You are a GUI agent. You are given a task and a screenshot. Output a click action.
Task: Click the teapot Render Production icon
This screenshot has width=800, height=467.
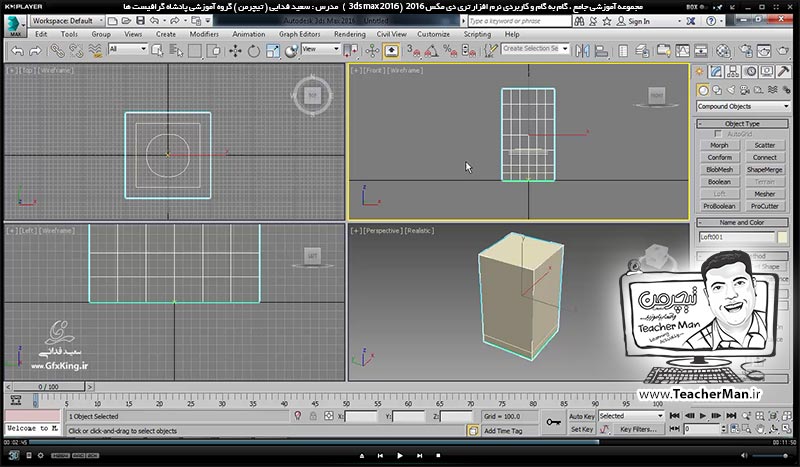pos(783,51)
